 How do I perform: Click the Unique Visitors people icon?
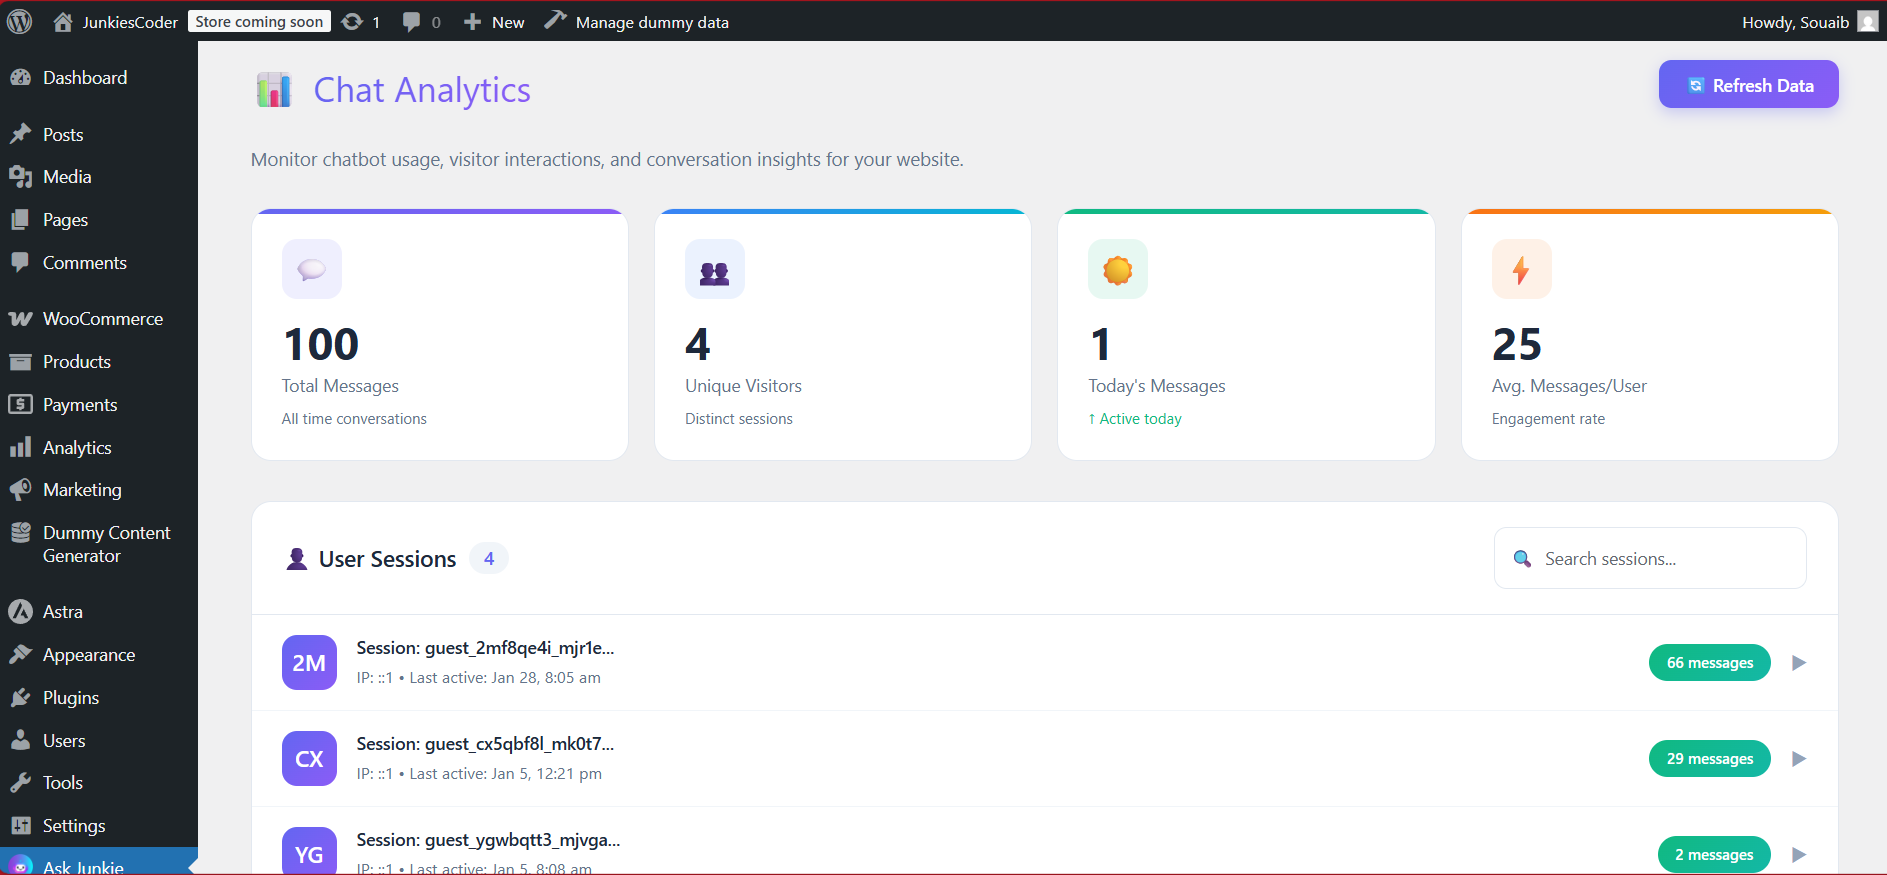click(715, 269)
